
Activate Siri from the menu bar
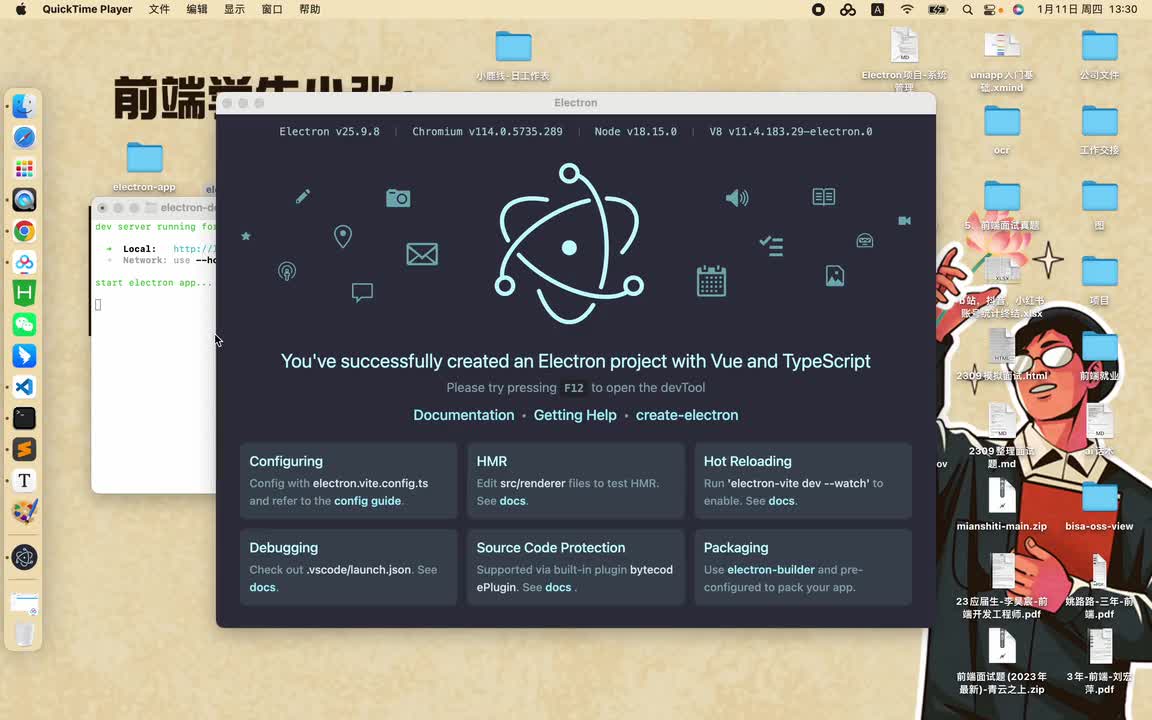pyautogui.click(x=1018, y=10)
